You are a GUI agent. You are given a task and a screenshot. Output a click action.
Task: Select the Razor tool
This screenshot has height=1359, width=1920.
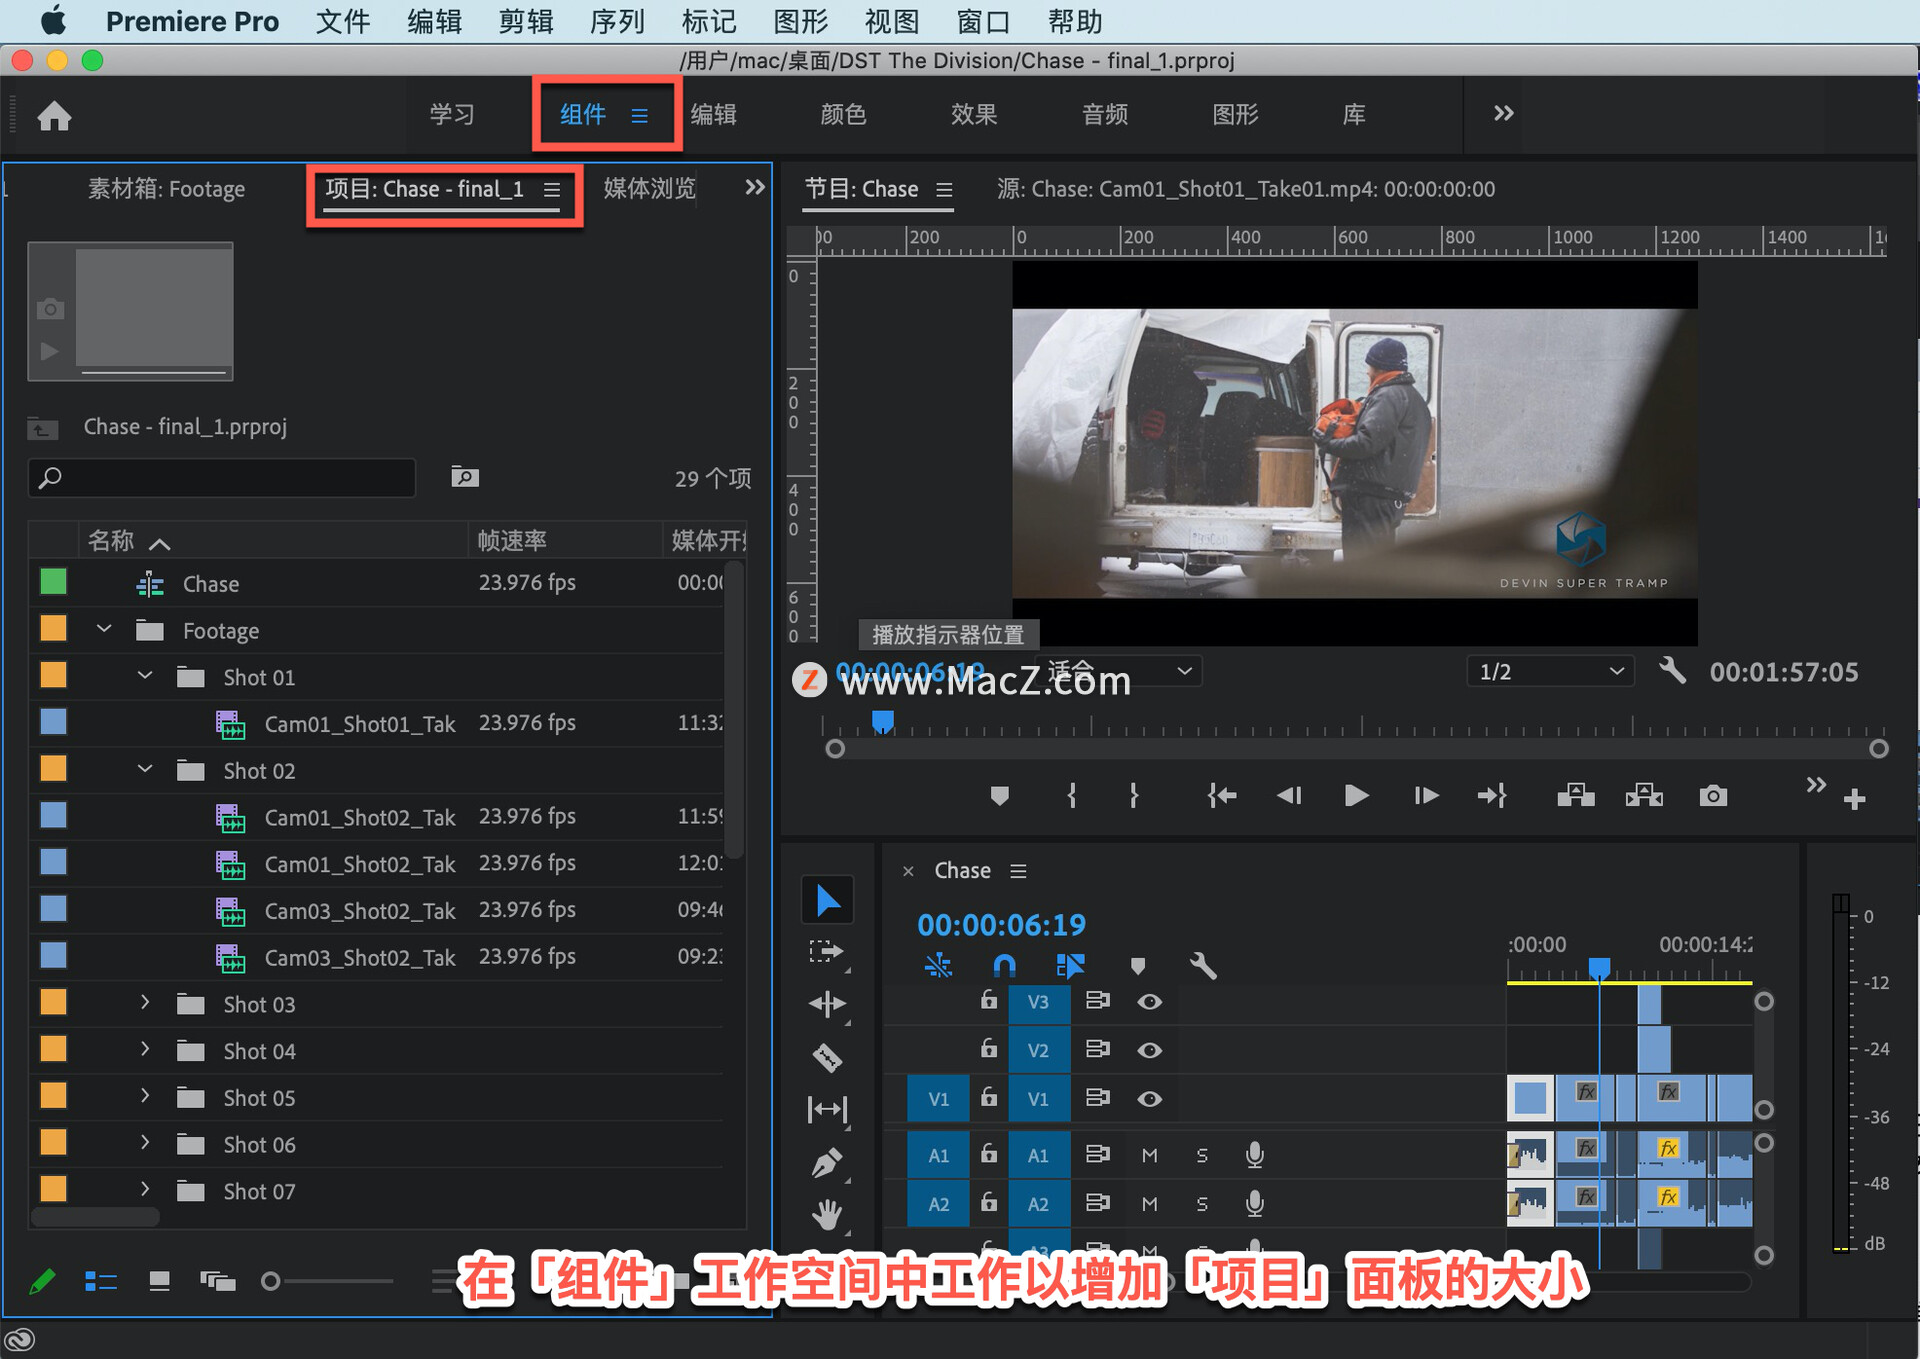click(x=827, y=1057)
